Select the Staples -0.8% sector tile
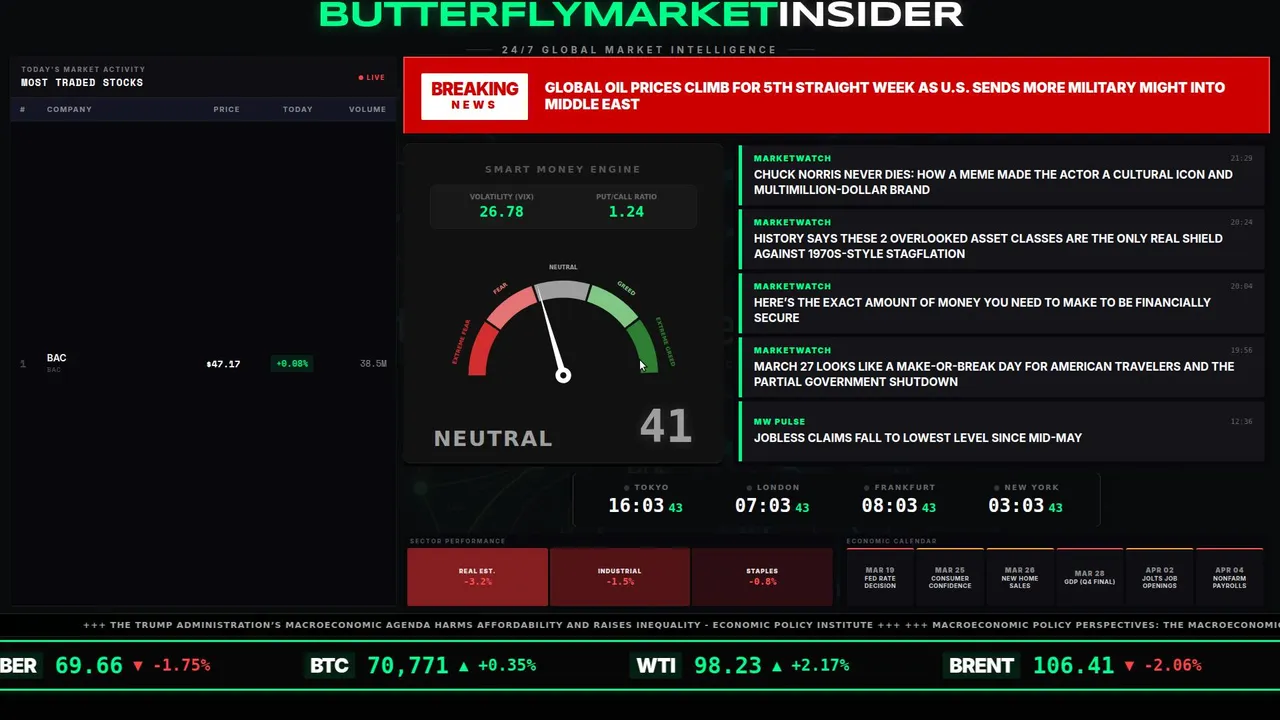1280x720 pixels. click(x=762, y=577)
